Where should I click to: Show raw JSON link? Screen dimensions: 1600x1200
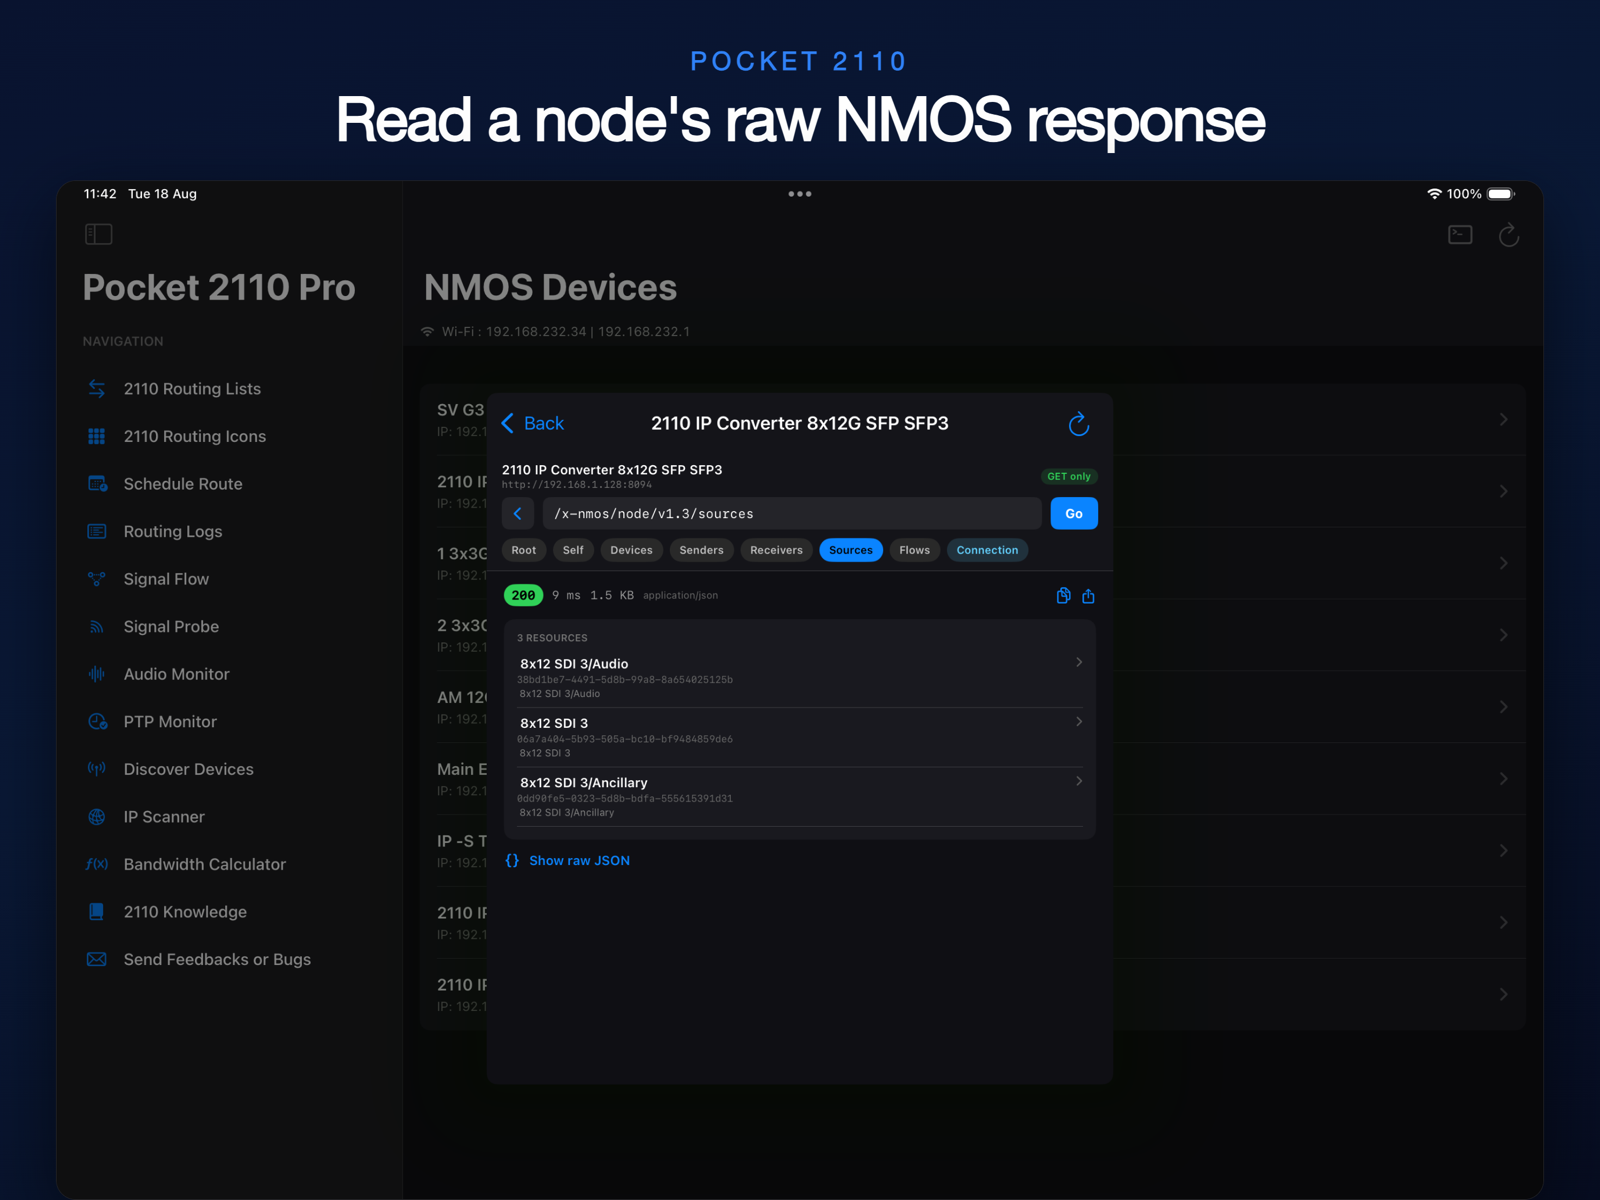pos(579,861)
